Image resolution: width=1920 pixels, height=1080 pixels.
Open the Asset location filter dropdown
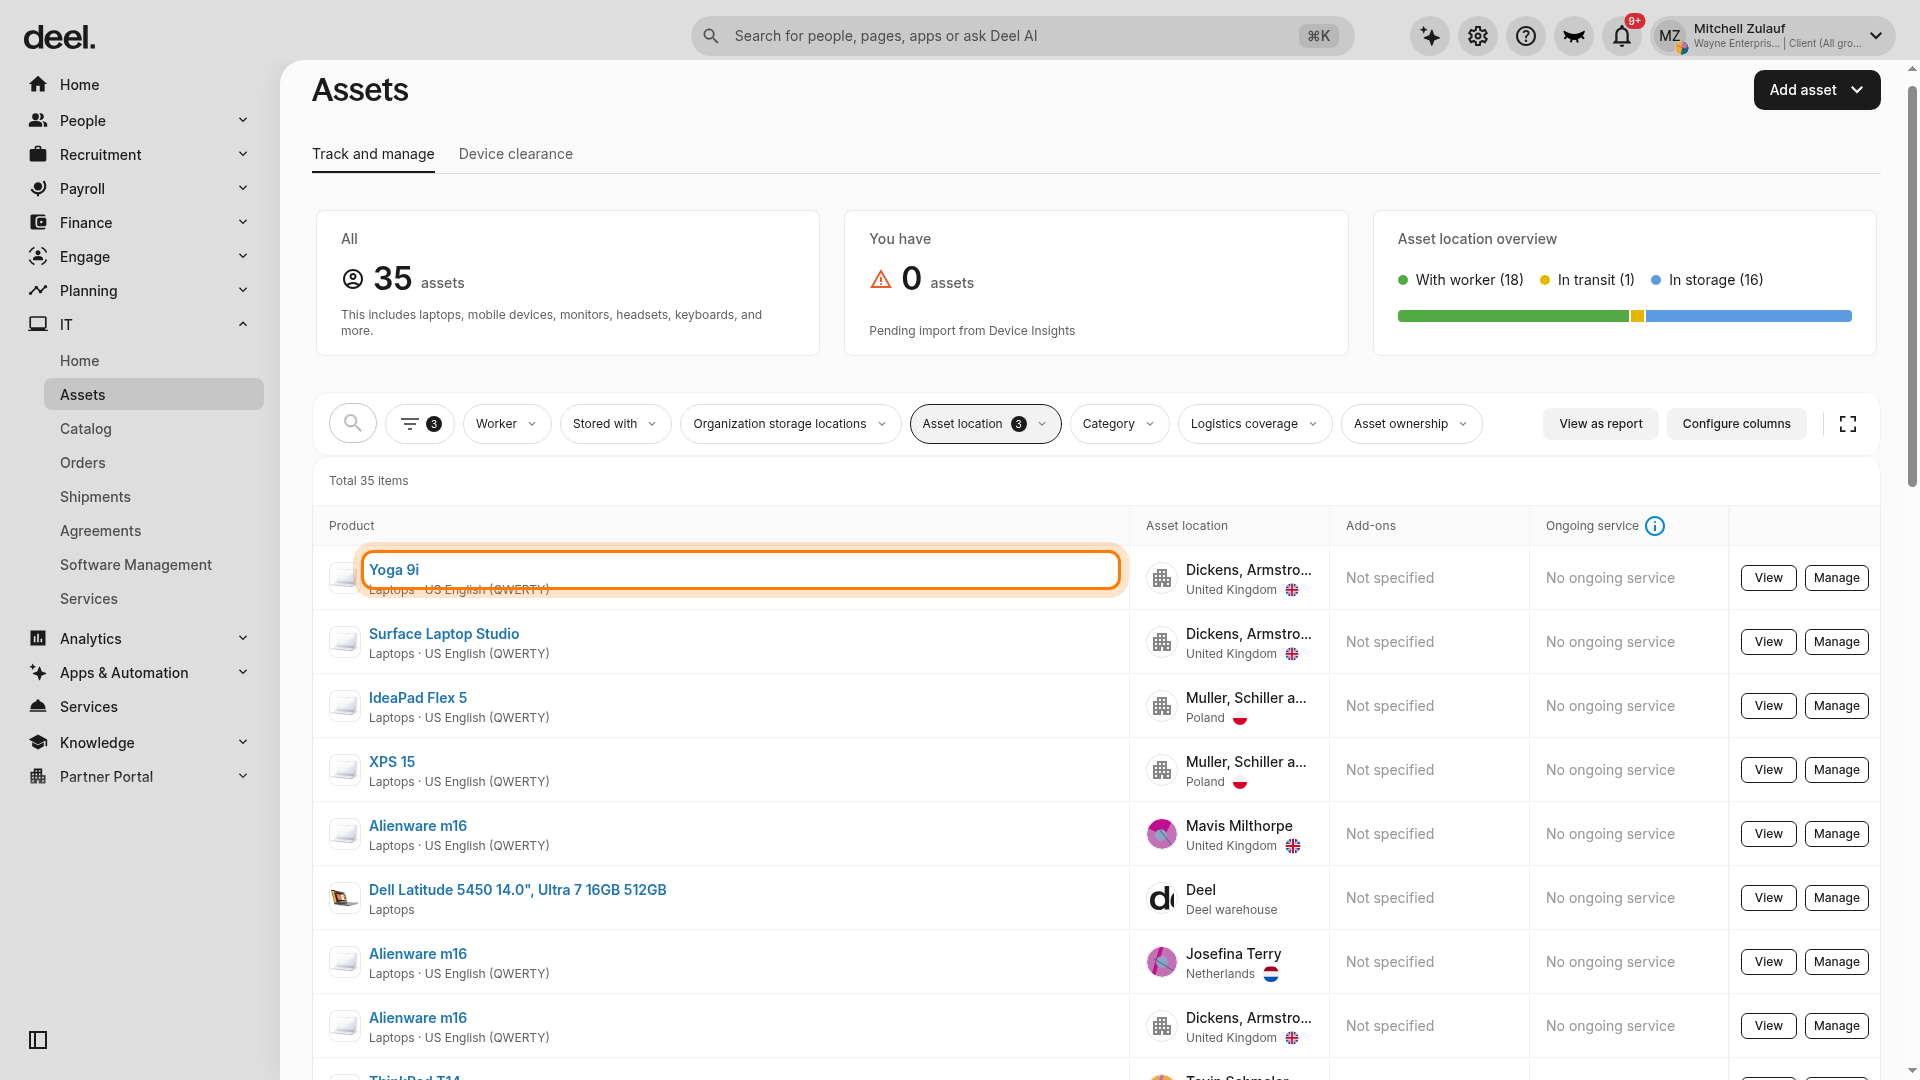pos(986,424)
